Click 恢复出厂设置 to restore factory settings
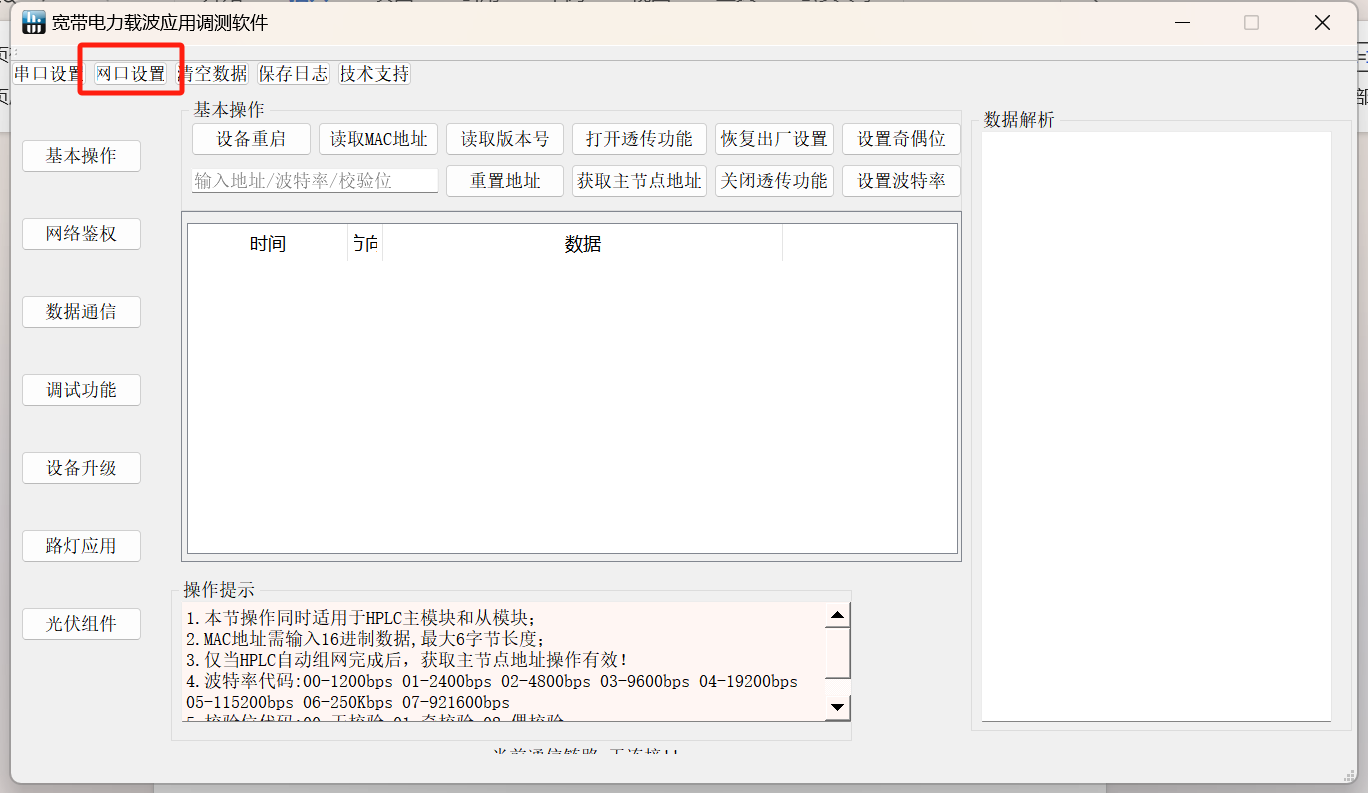Viewport: 1368px width, 793px height. pos(774,139)
